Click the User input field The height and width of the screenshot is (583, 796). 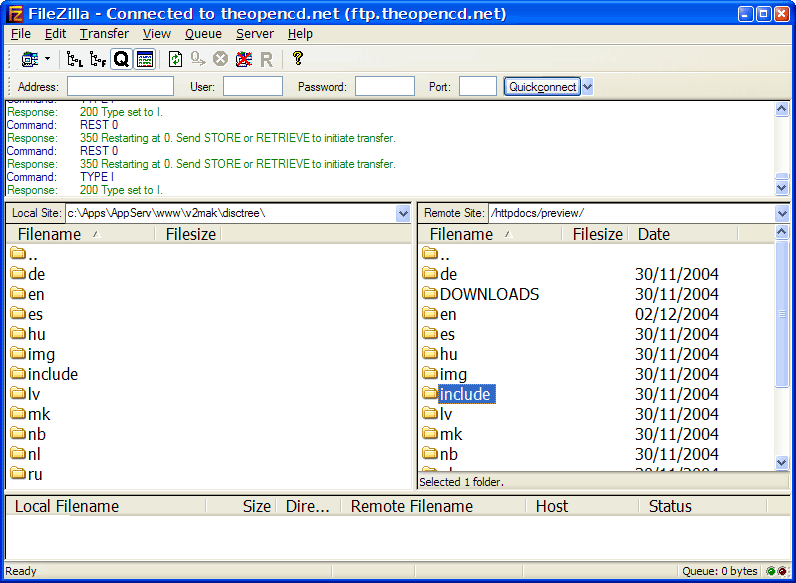click(x=253, y=86)
